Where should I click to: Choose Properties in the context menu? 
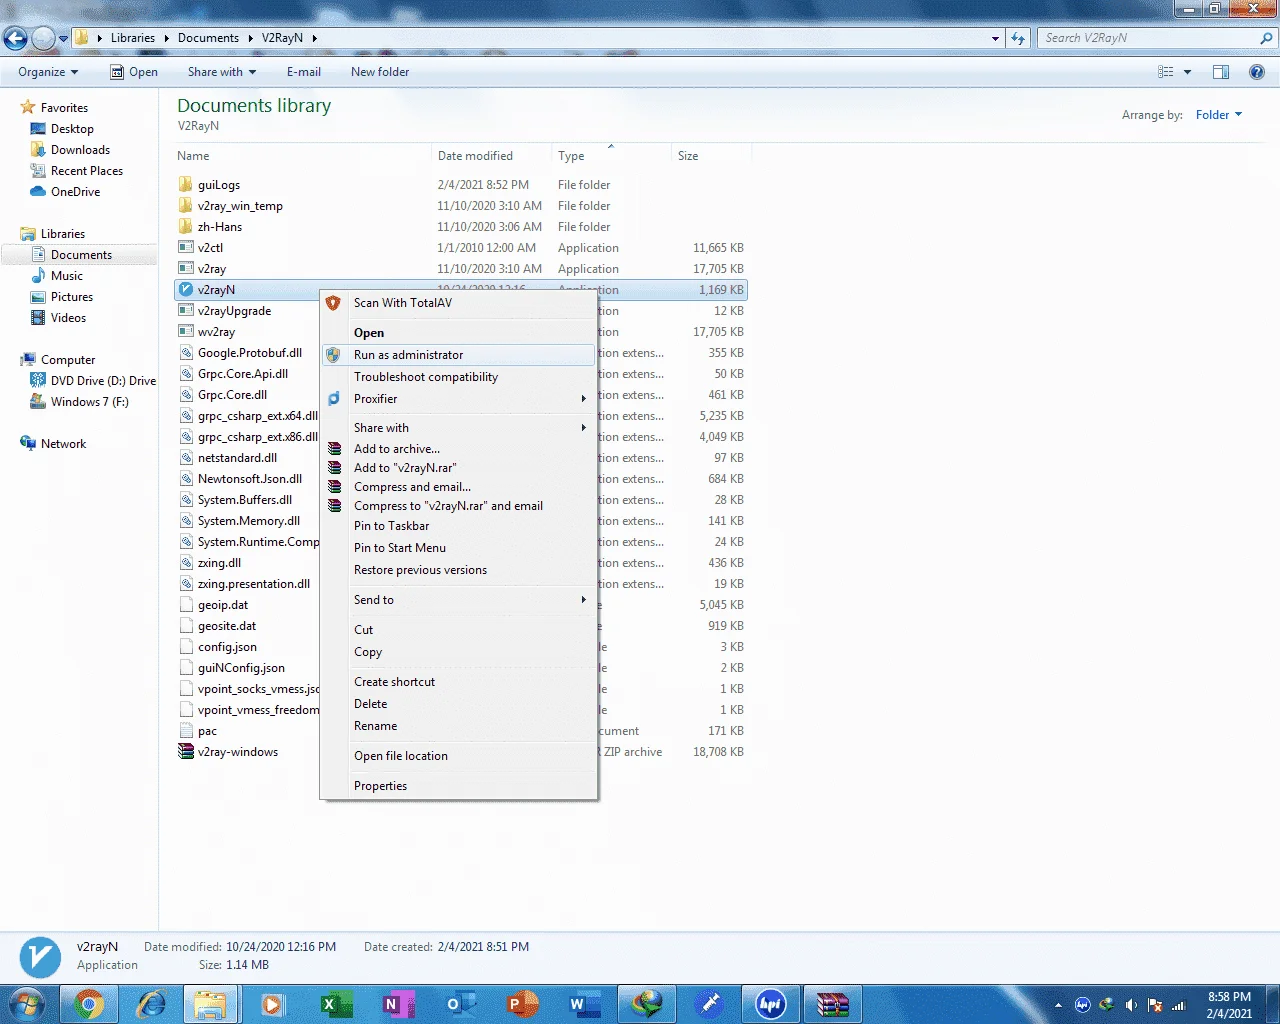[459, 786]
